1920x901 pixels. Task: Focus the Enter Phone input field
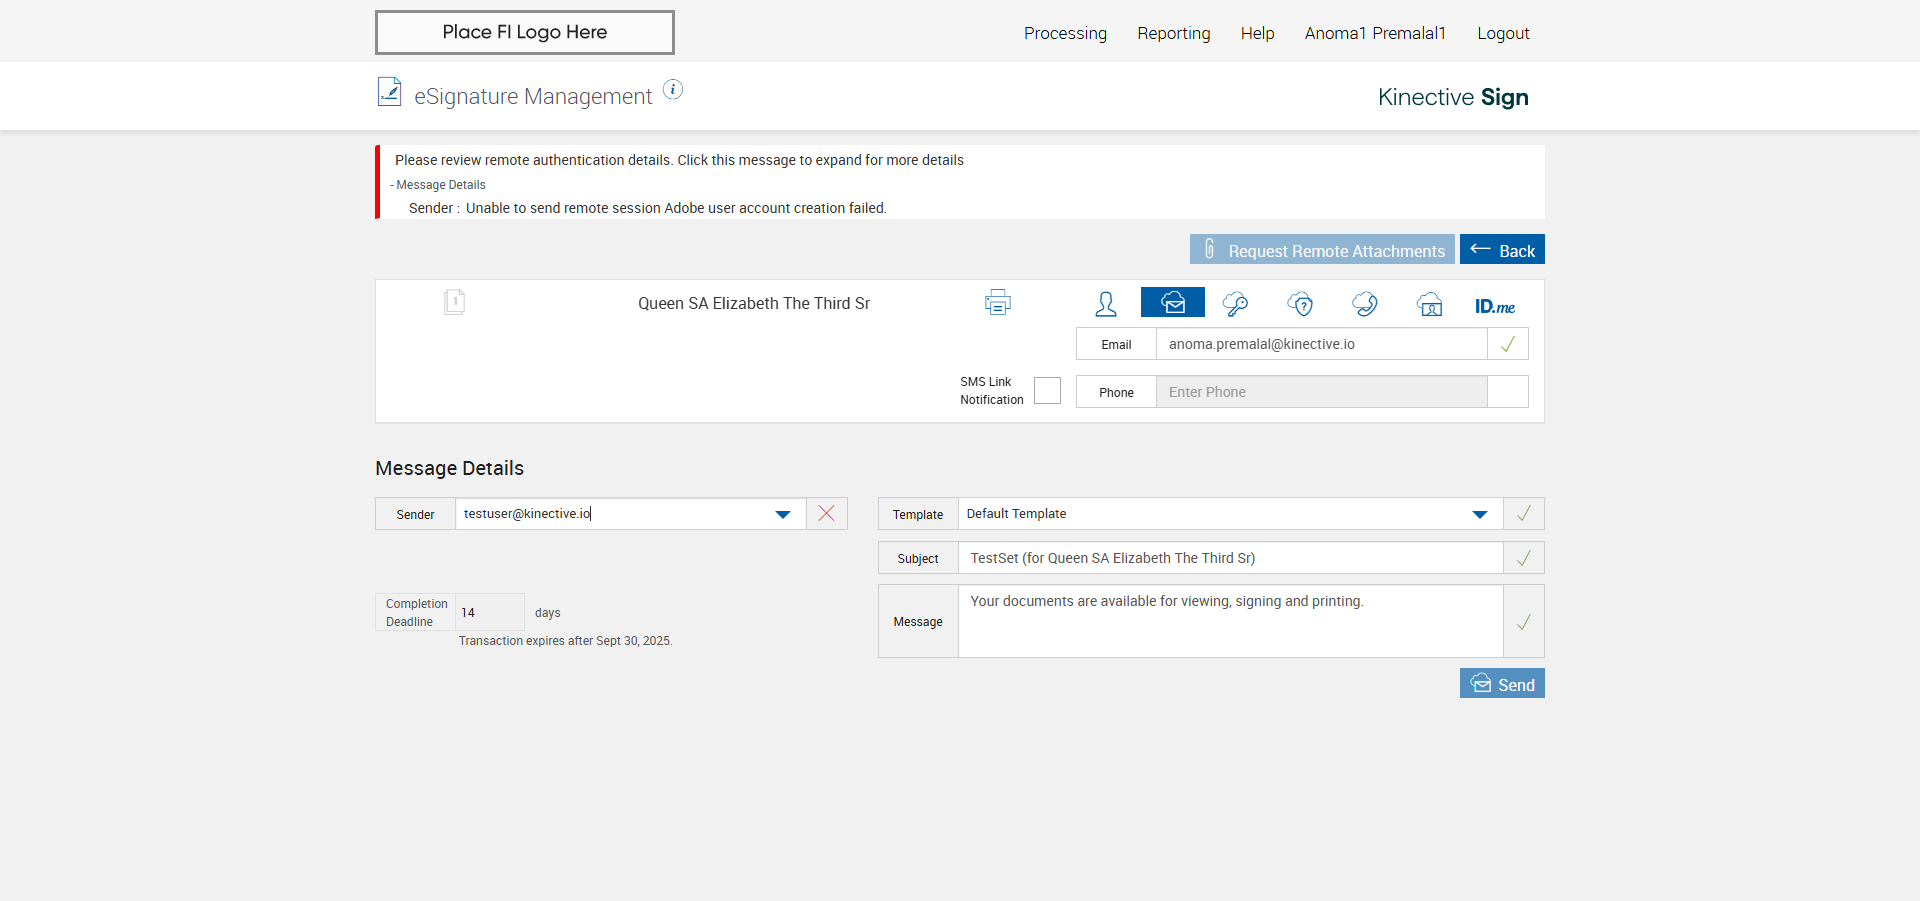tap(1321, 392)
